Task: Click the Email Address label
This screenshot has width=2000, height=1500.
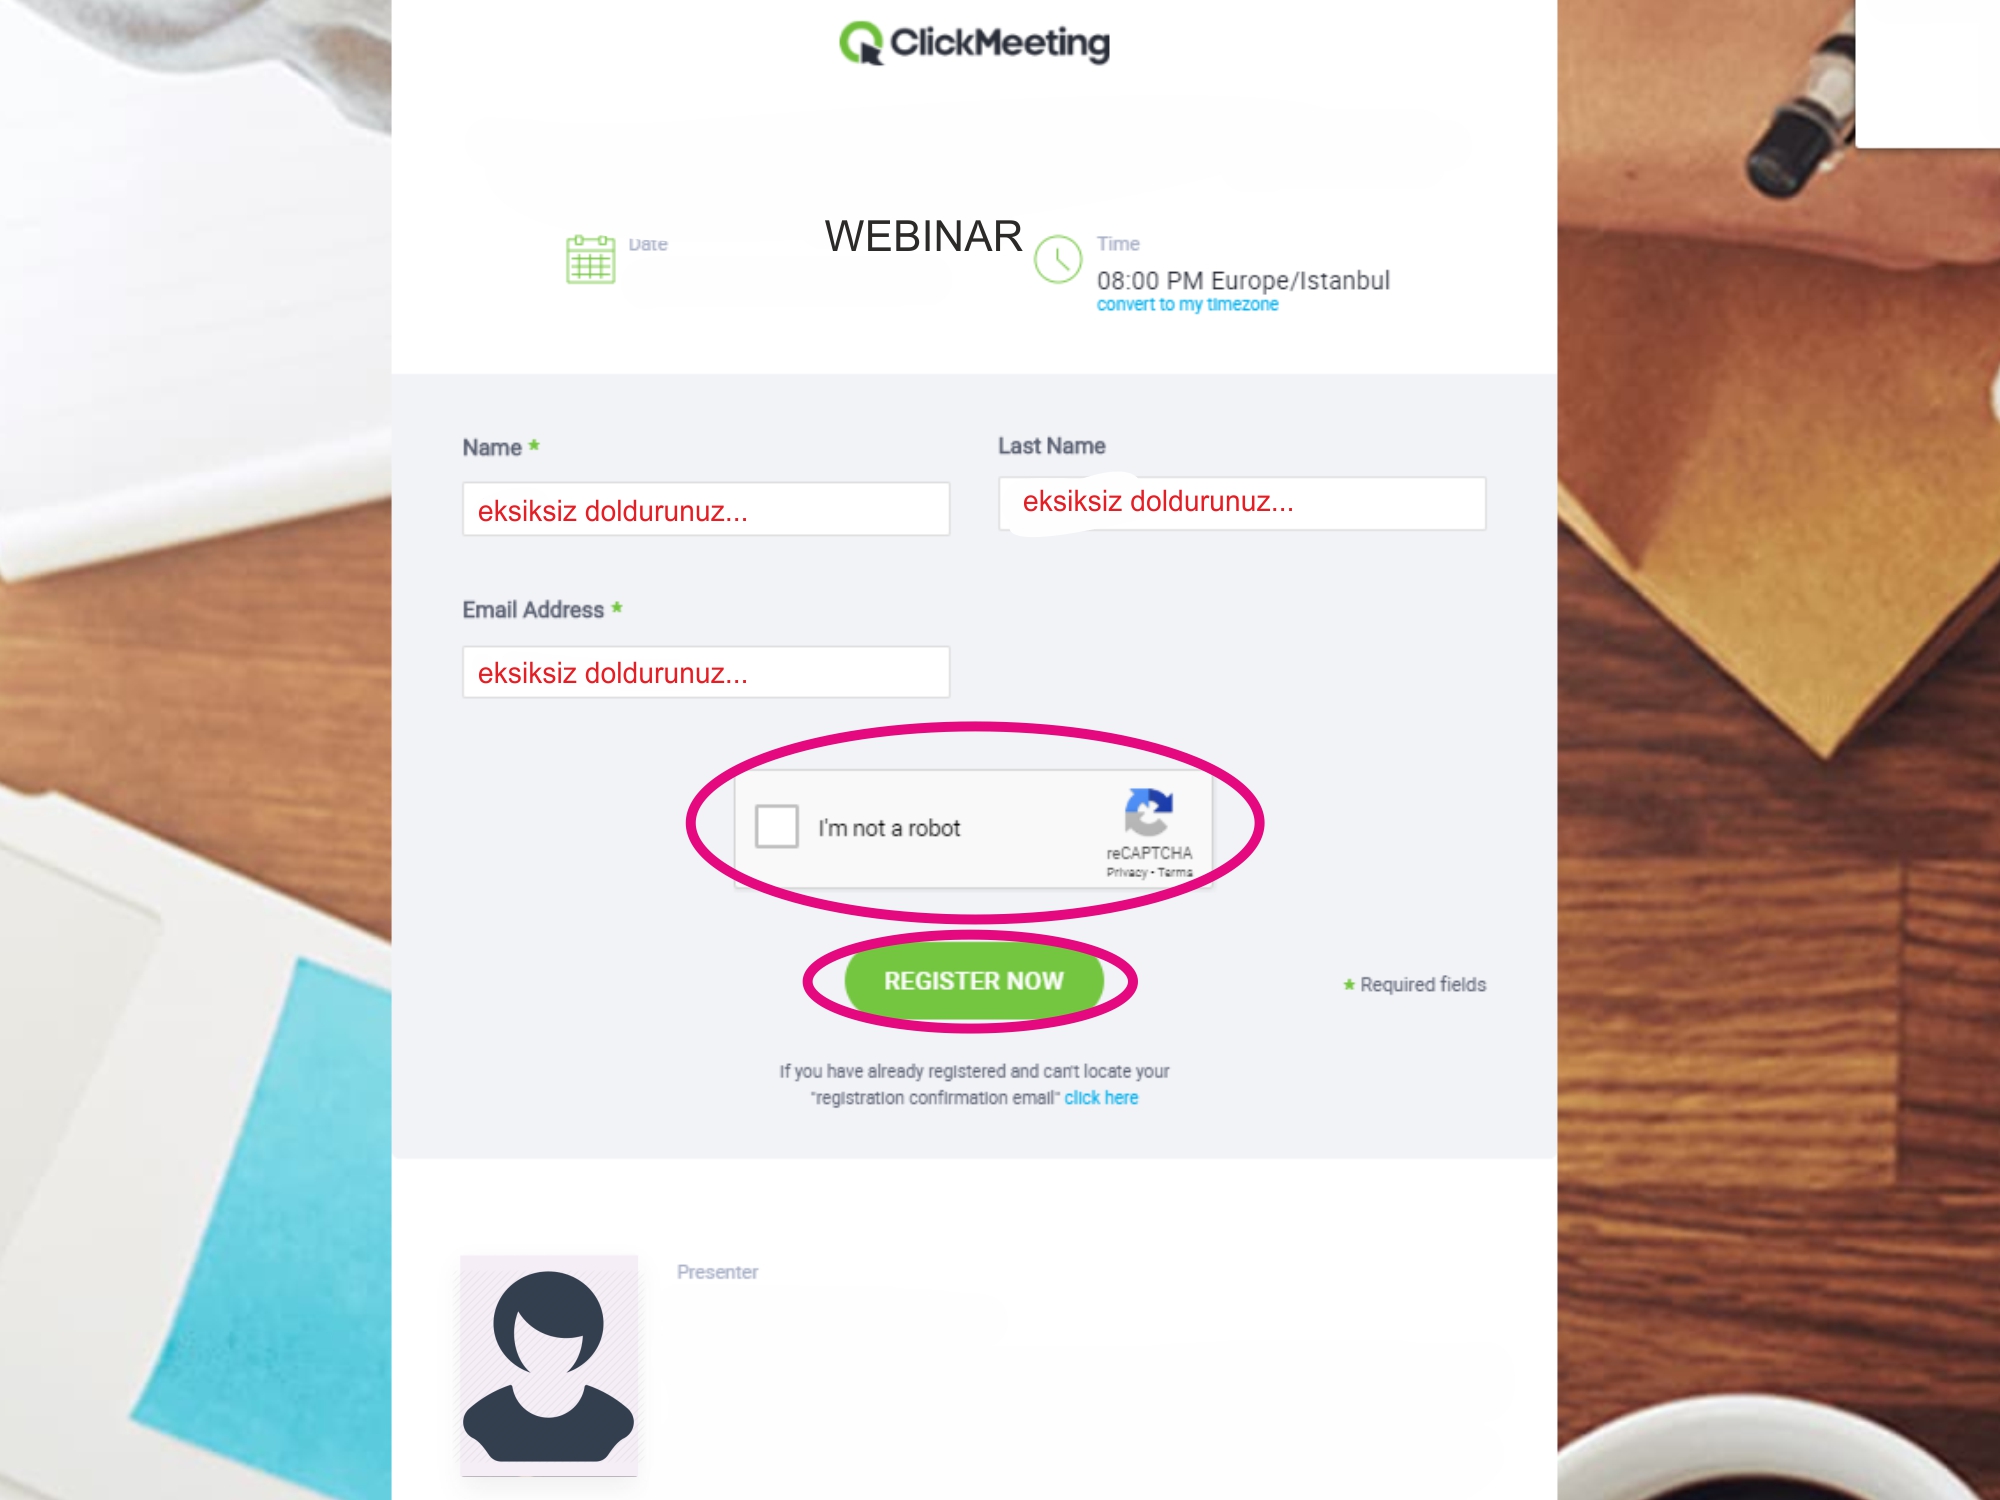Action: [x=533, y=610]
